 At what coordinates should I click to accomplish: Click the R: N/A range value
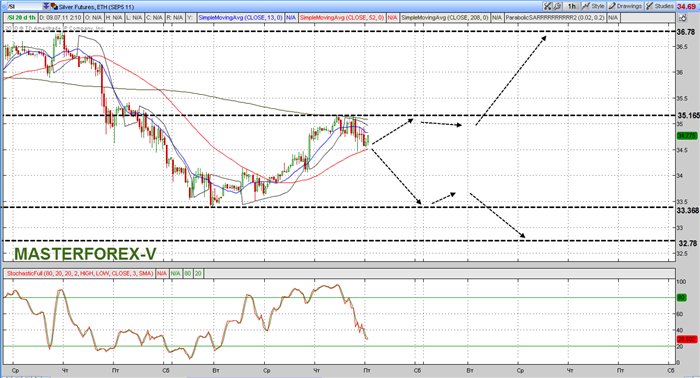point(175,17)
